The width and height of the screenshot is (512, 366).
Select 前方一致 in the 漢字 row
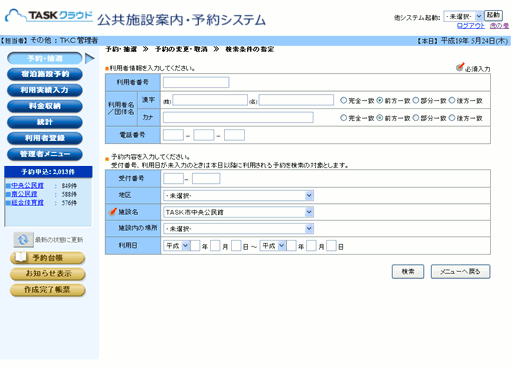380,100
